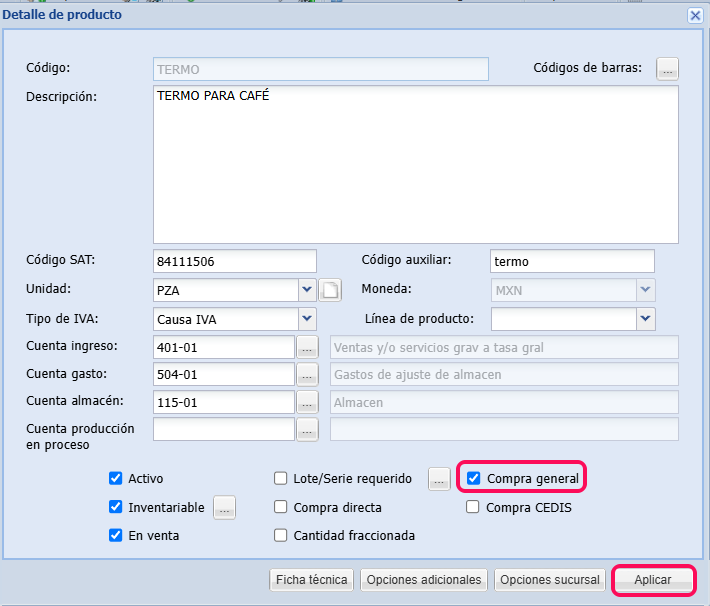710x606 pixels.
Task: Open Cuenta almacén lookup ellipsis button
Action: pos(307,402)
